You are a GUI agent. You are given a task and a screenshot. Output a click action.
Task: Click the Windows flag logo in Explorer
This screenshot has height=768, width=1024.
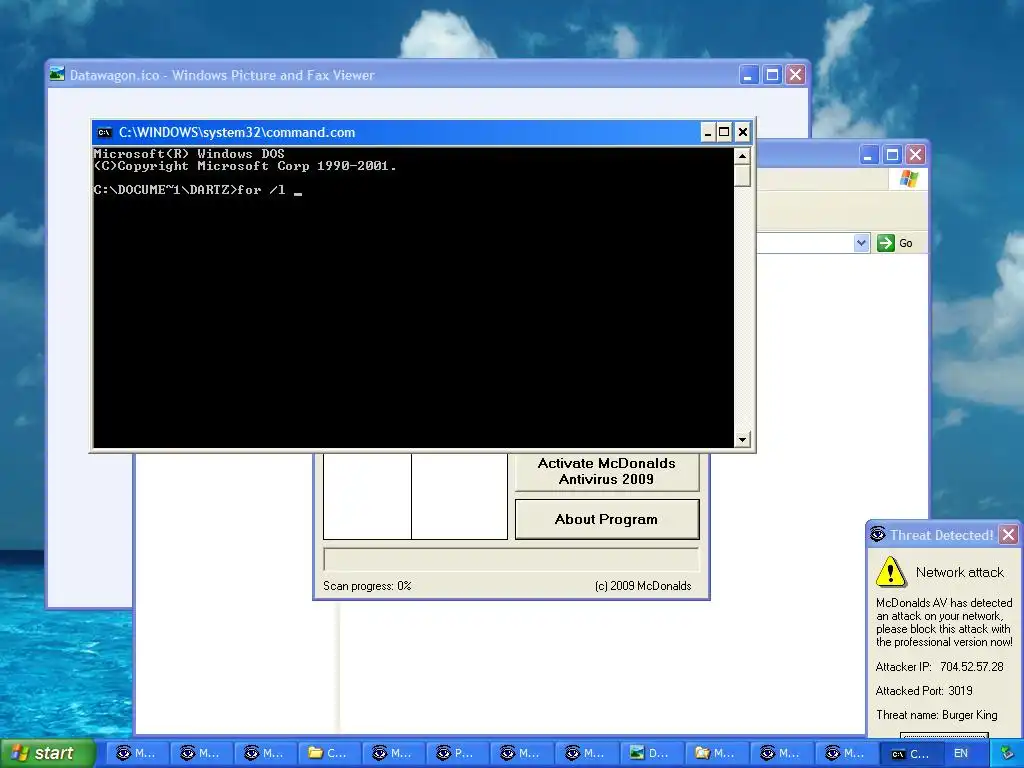click(x=908, y=179)
